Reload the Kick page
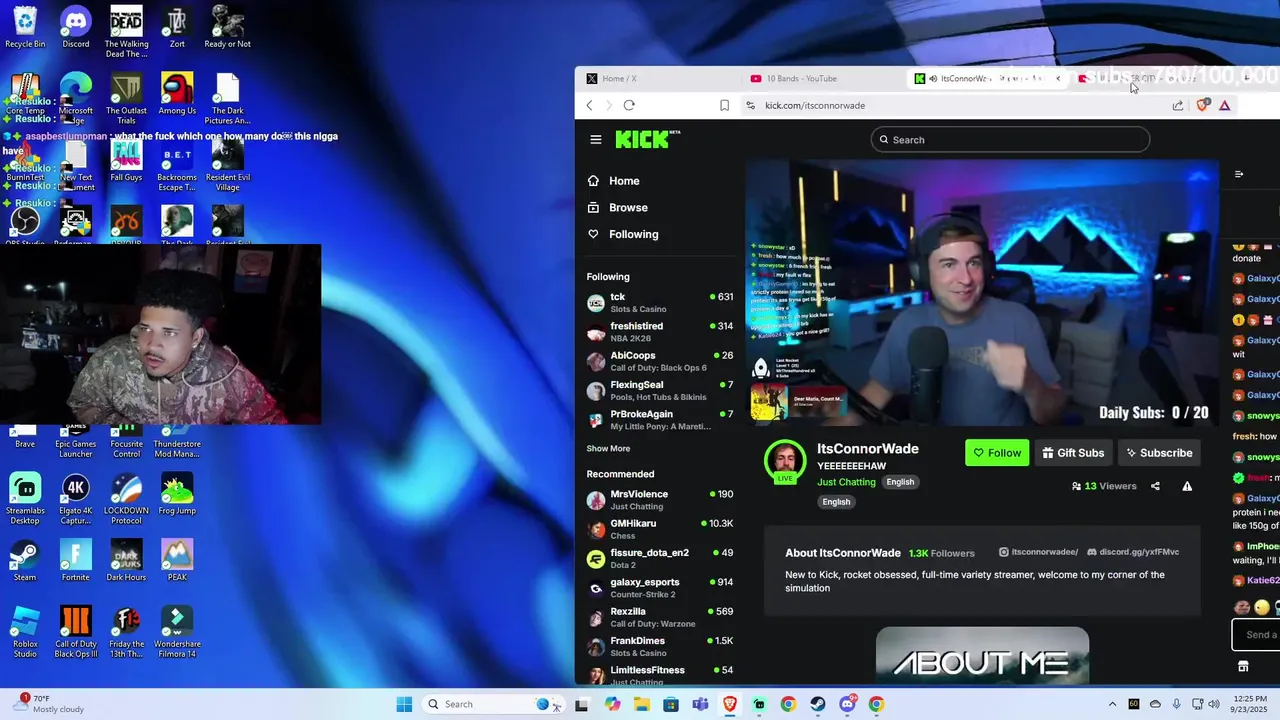The image size is (1280, 720). (x=629, y=105)
